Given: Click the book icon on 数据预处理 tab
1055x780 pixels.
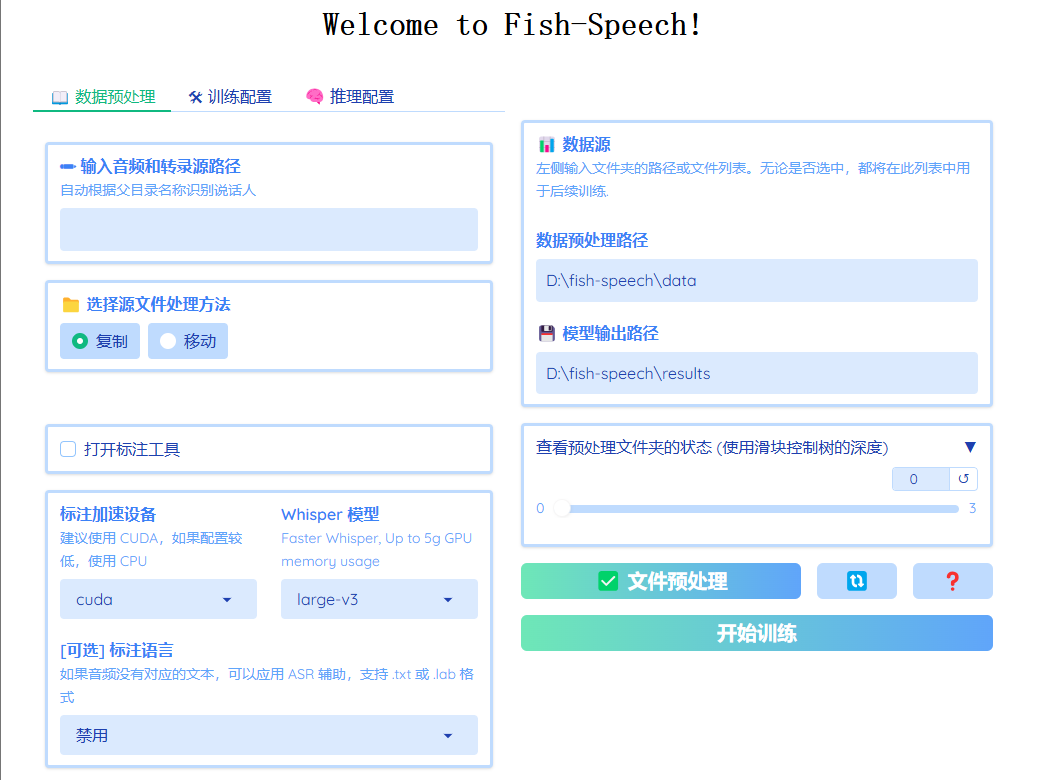Looking at the screenshot, I should click(60, 98).
